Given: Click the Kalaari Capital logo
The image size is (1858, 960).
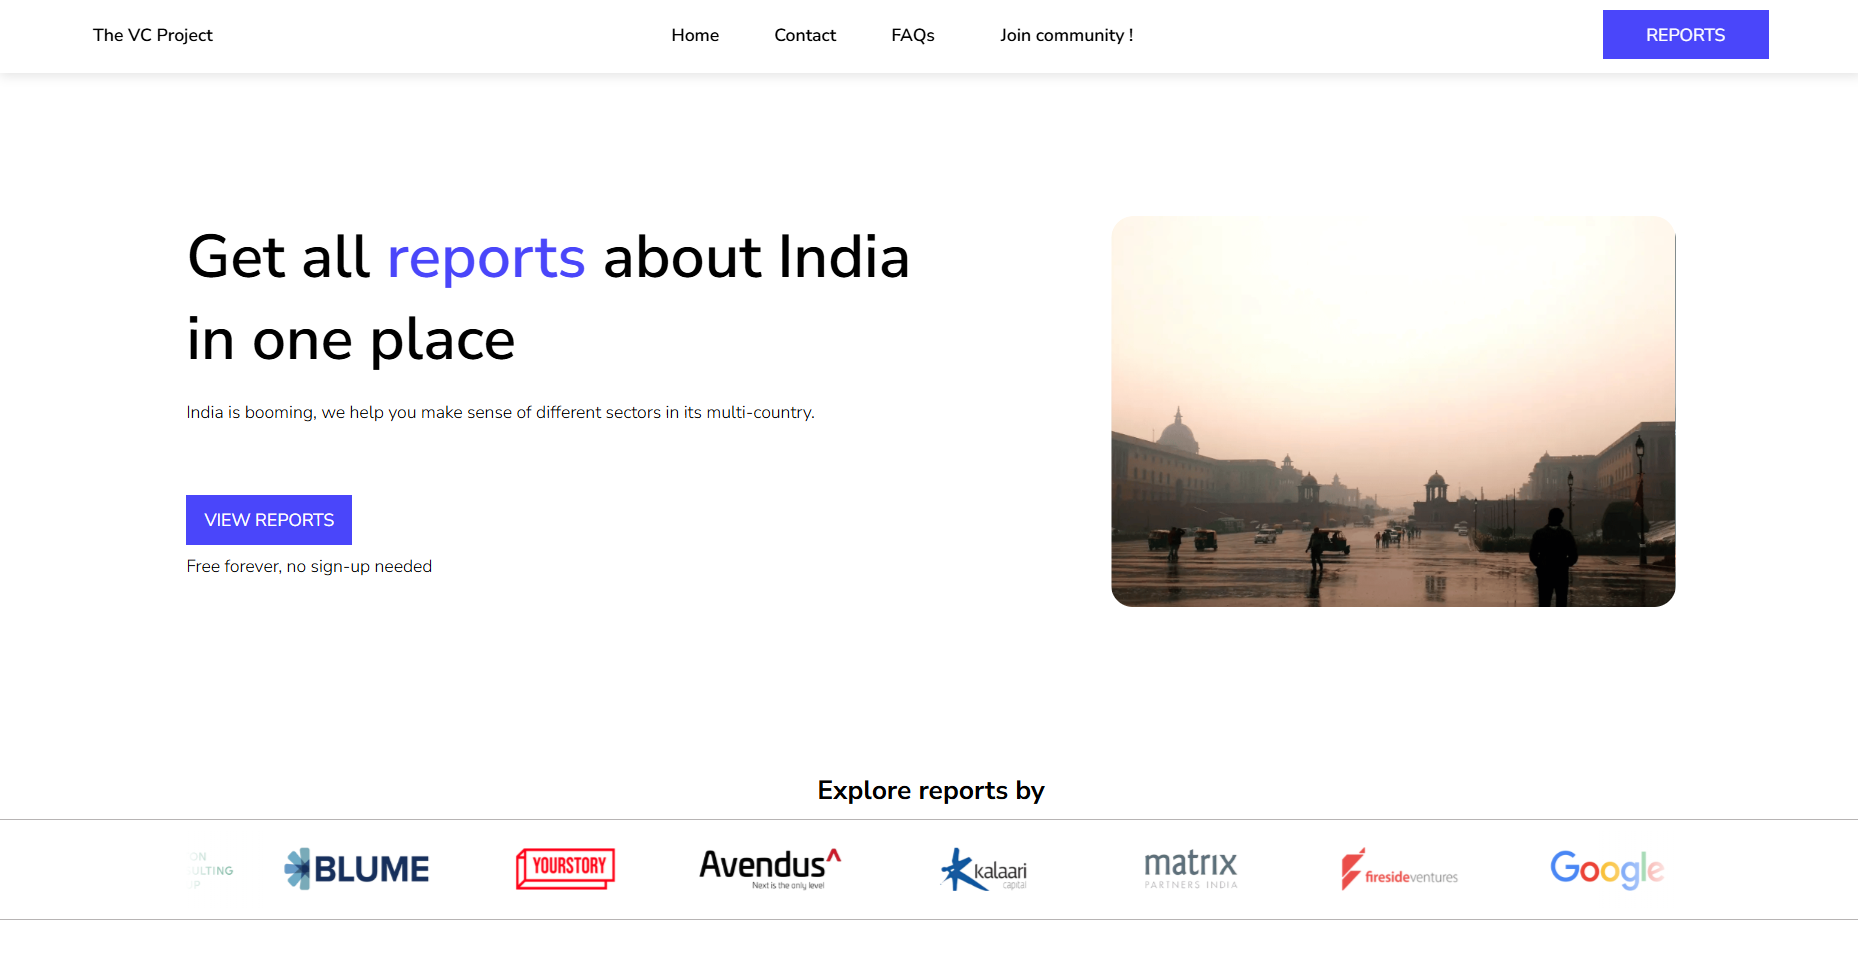Looking at the screenshot, I should 984,870.
